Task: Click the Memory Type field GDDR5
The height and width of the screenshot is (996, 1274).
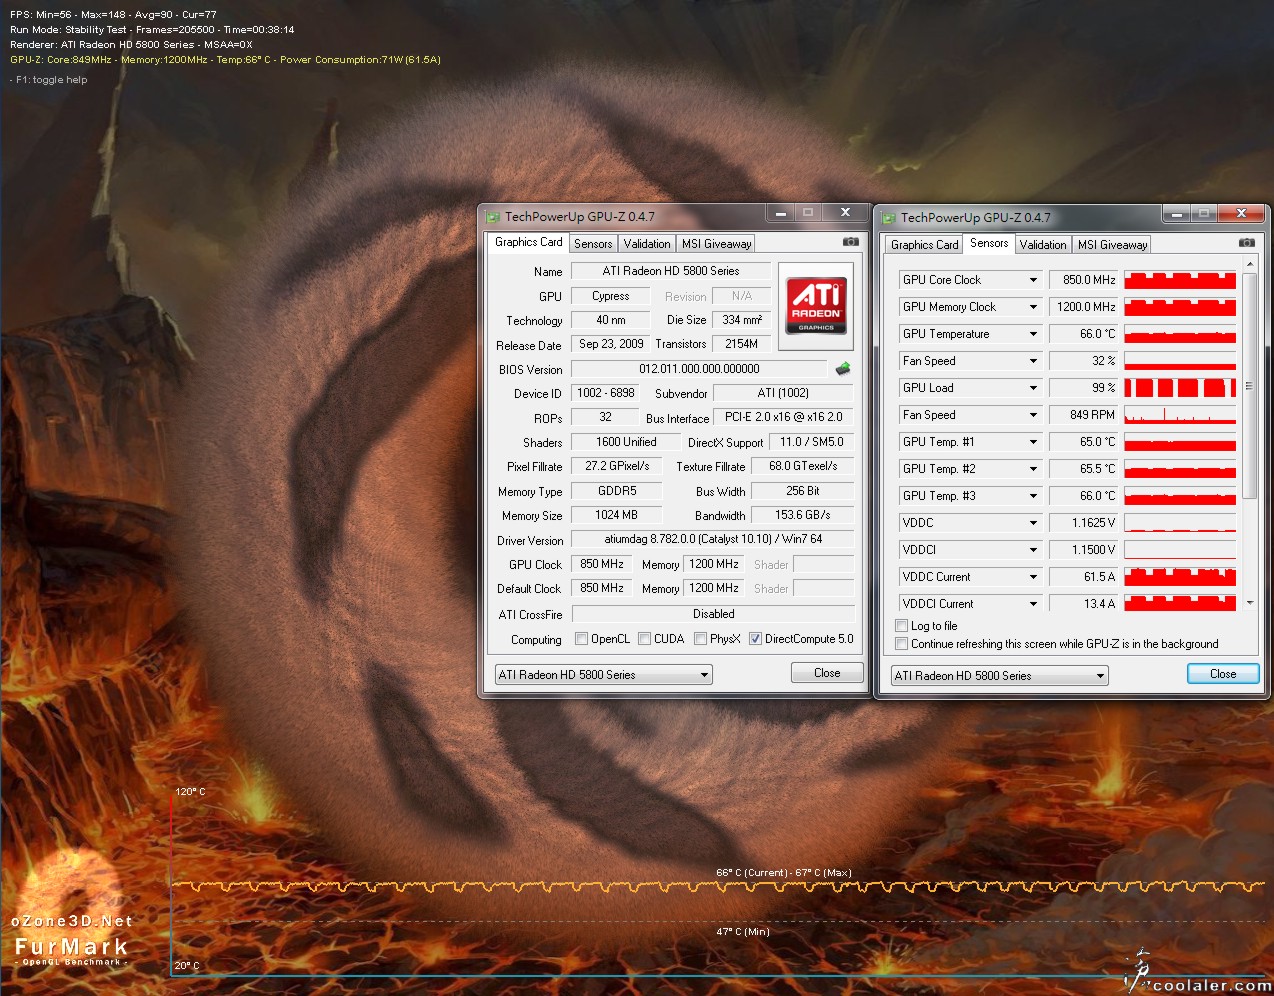Action: pos(617,491)
